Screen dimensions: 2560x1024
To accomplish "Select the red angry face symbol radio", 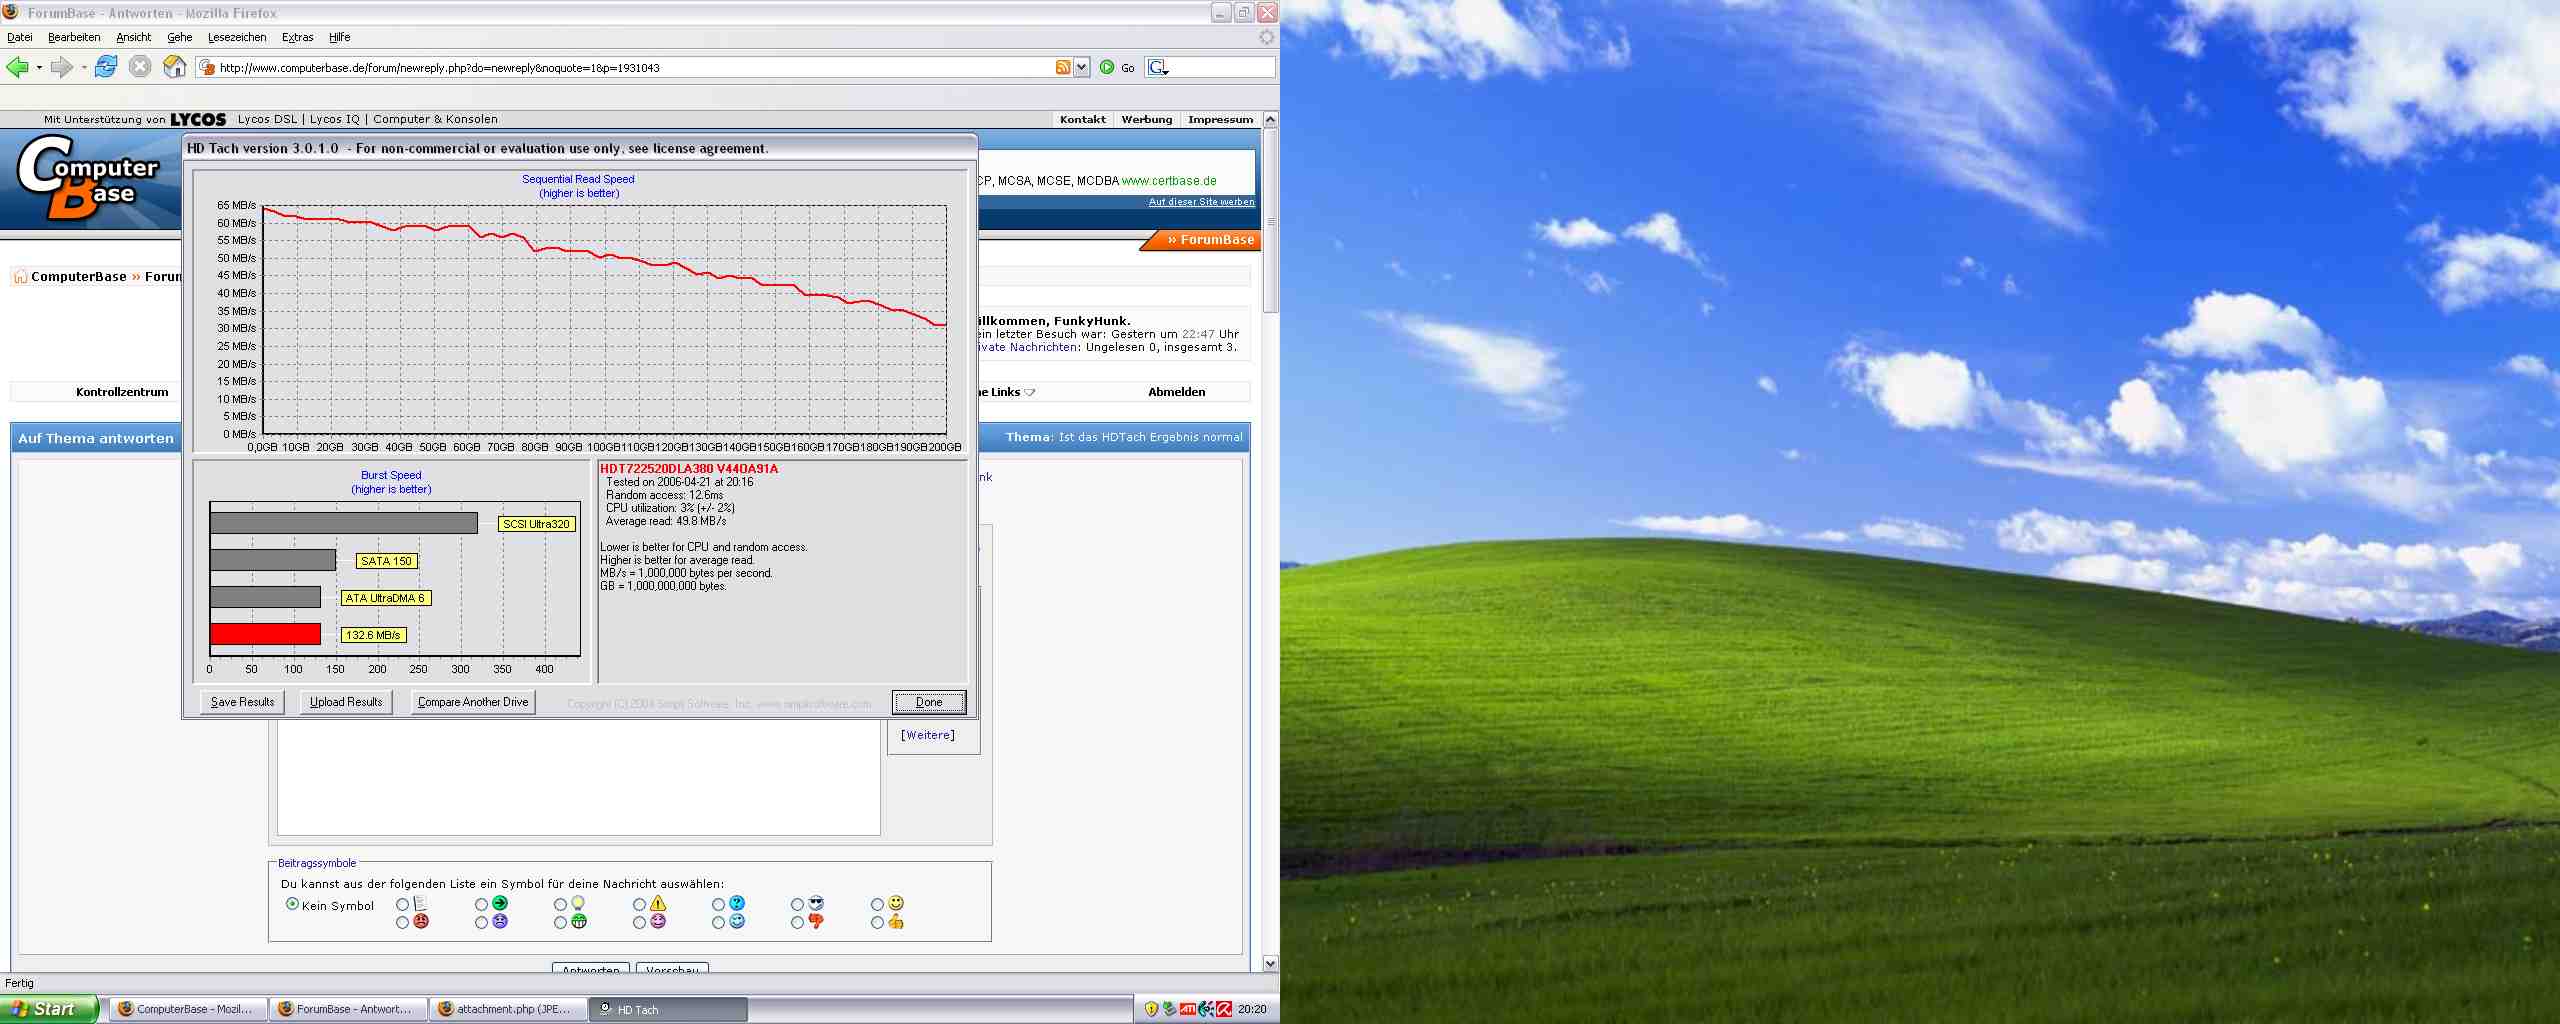I will pos(402,923).
